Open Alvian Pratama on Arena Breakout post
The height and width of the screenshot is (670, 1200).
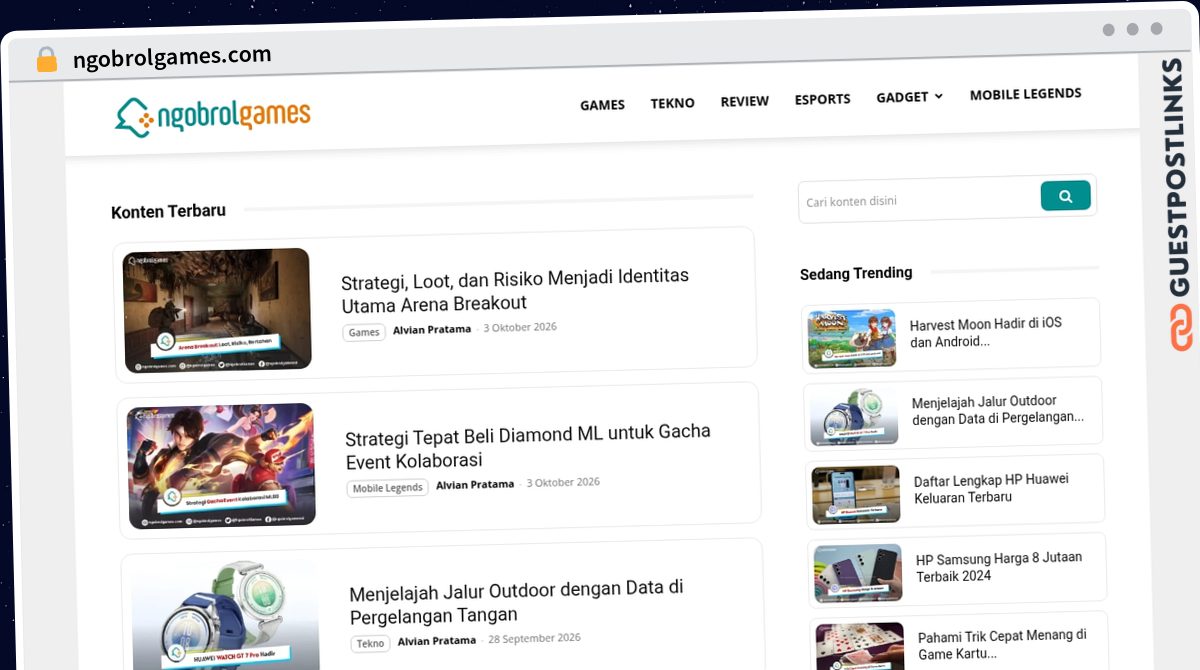432,329
